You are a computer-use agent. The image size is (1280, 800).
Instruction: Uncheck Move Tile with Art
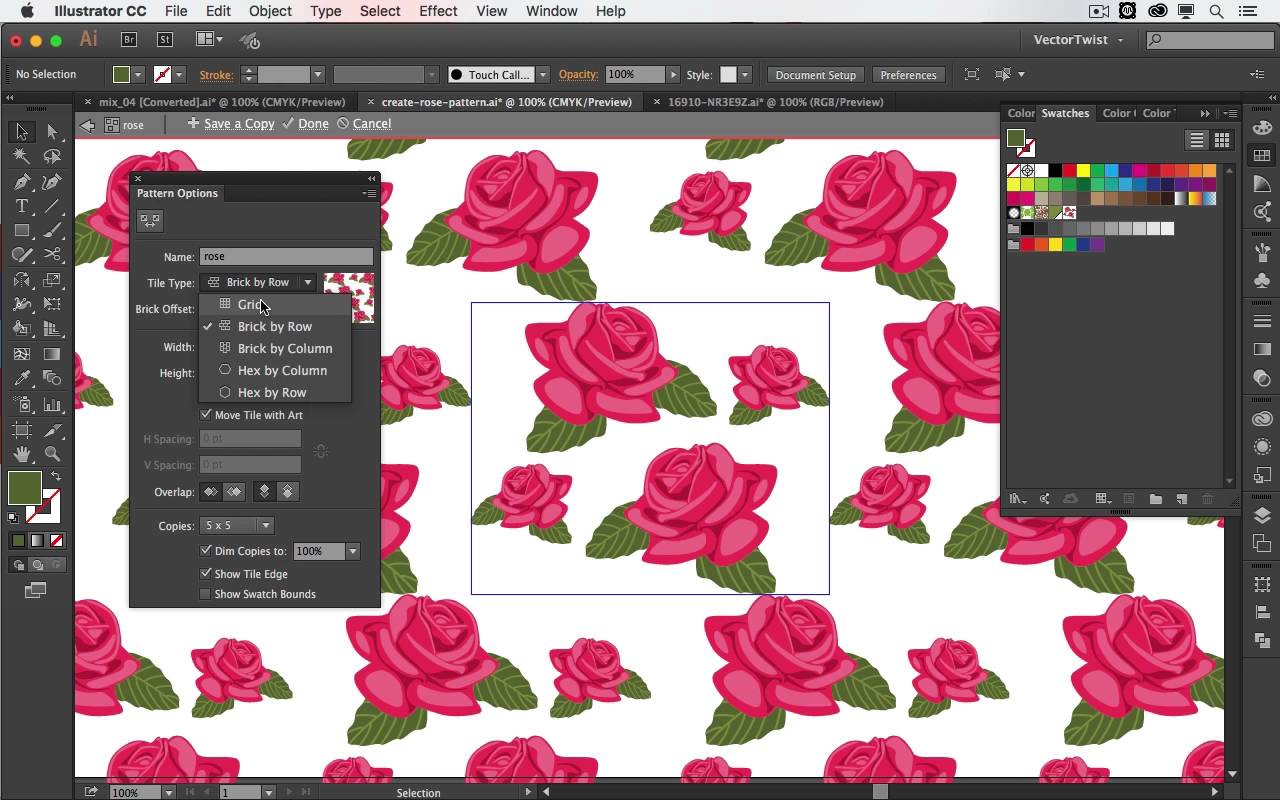[x=206, y=415]
